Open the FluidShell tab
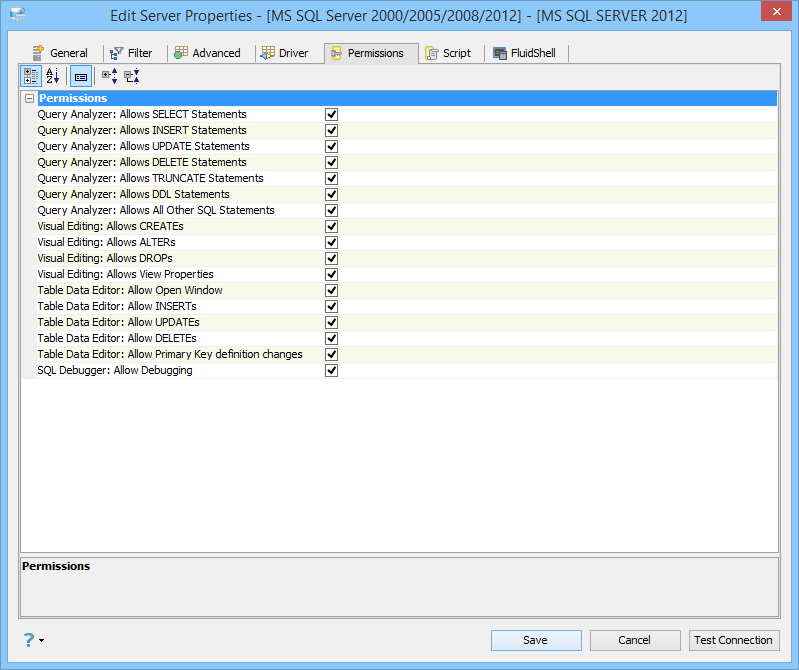The width and height of the screenshot is (799, 670). 525,53
